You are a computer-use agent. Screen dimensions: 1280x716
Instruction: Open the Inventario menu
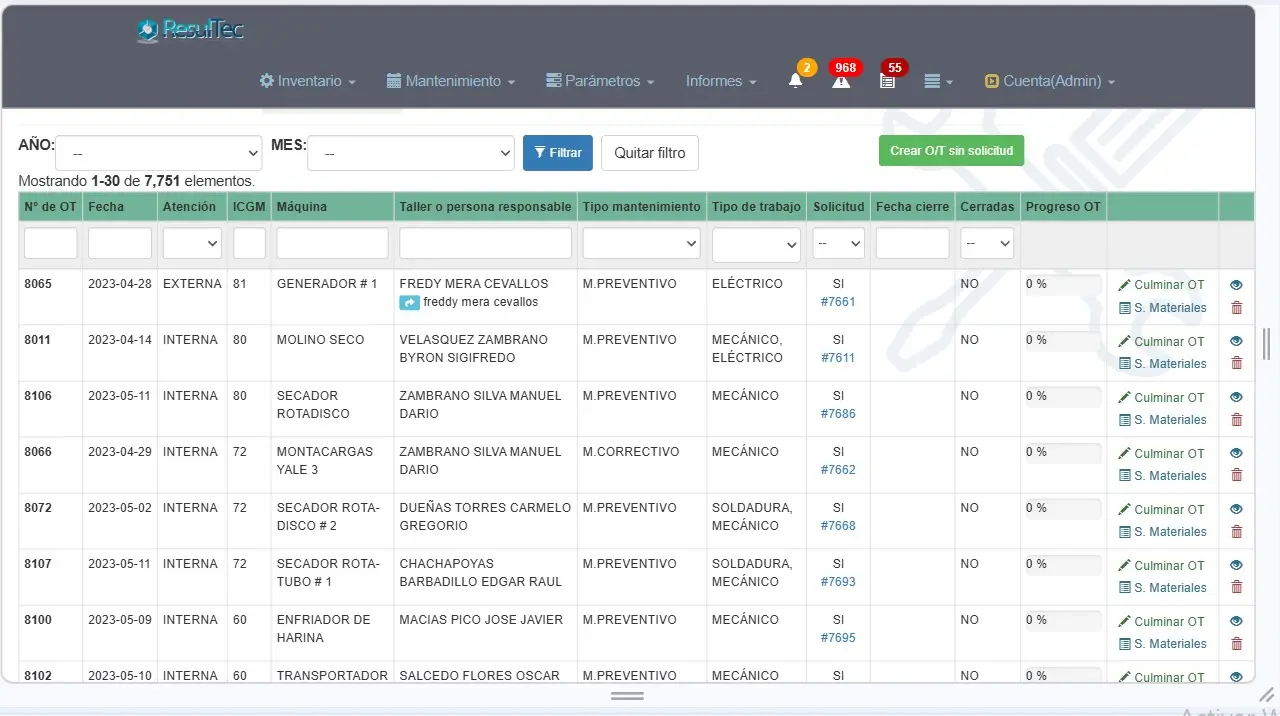pos(308,81)
